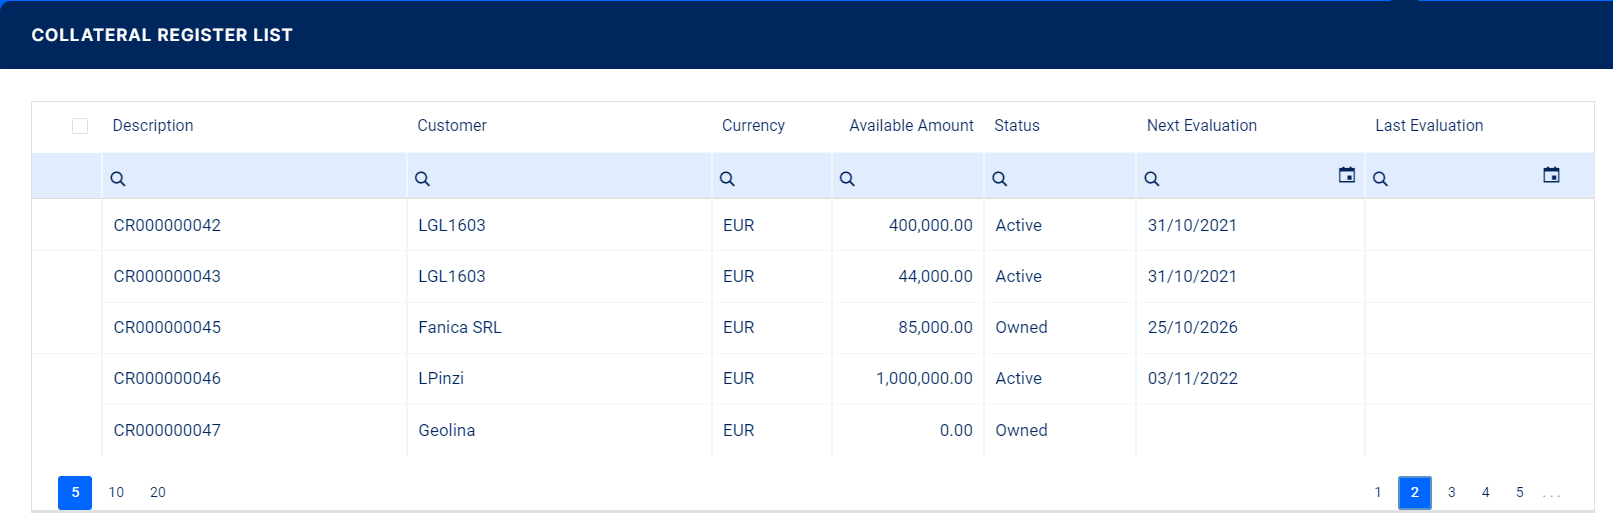The image size is (1613, 530).
Task: Go to page 3 of the list
Action: [x=1451, y=492]
